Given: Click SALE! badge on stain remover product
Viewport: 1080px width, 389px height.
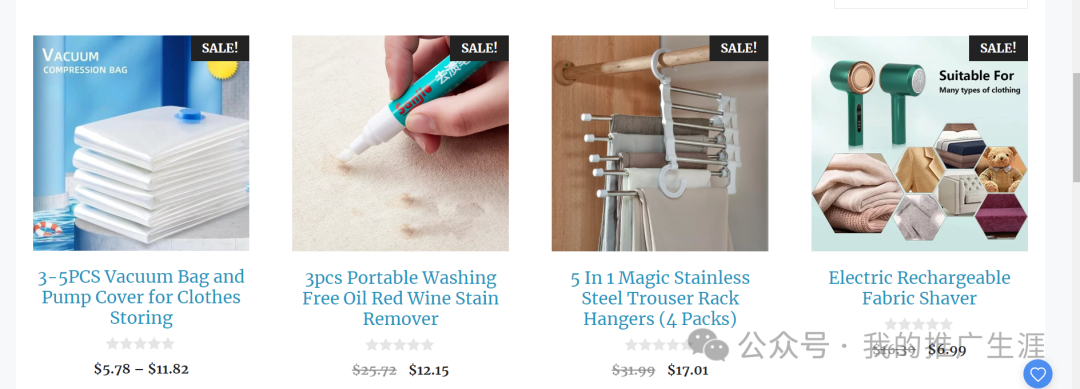Looking at the screenshot, I should pyautogui.click(x=479, y=48).
